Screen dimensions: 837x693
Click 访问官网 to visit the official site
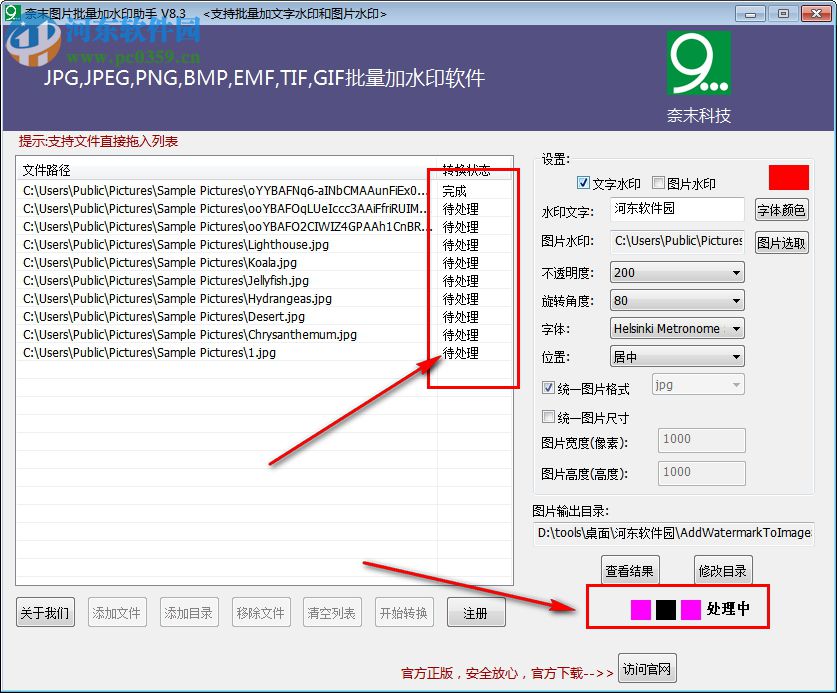point(645,668)
